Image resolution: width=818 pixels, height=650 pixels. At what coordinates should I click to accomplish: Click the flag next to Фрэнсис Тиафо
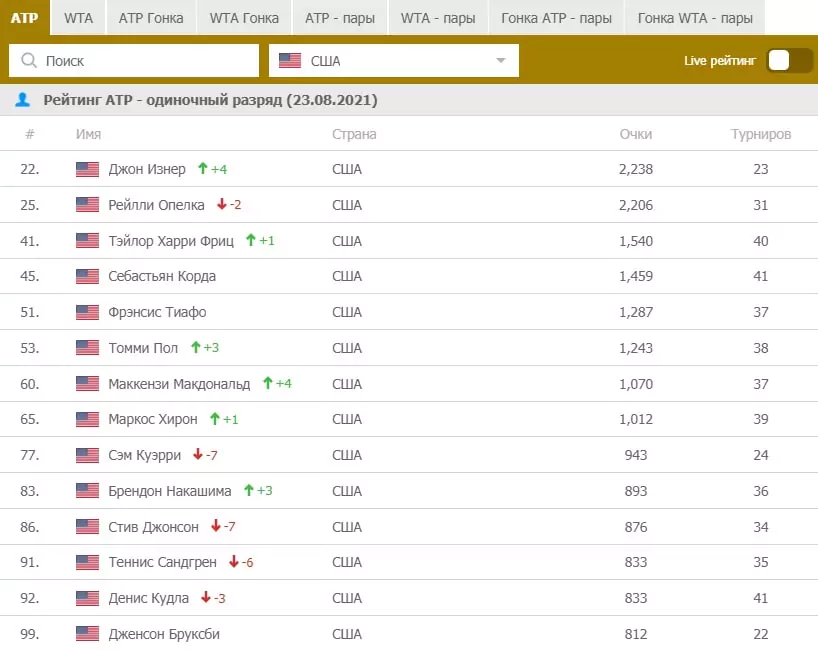[x=87, y=312]
